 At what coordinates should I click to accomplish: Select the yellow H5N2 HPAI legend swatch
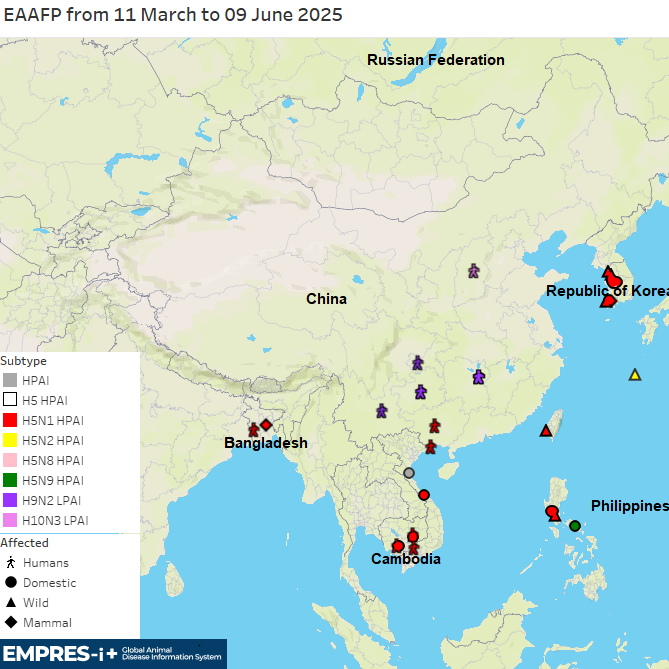click(10, 440)
